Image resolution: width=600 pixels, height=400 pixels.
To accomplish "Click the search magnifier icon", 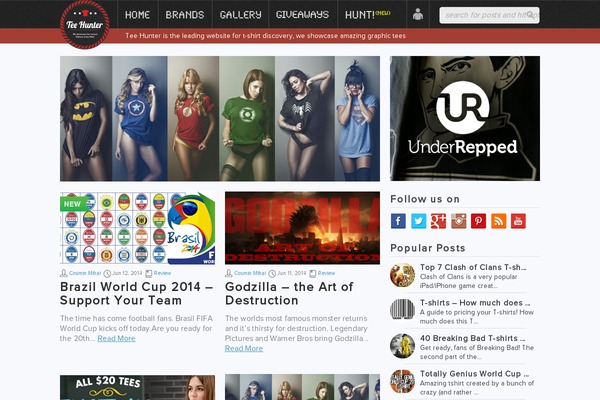I will pos(530,15).
